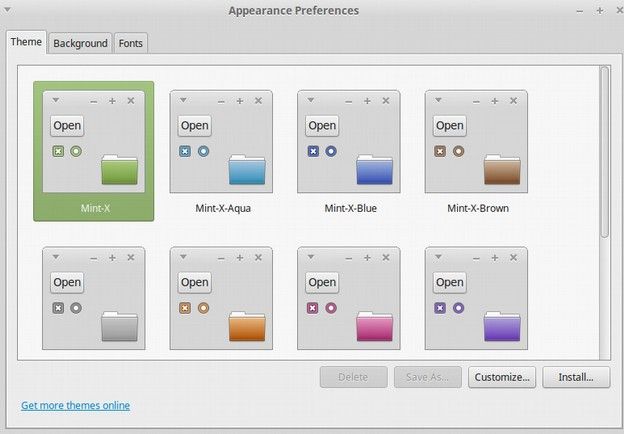Click the blue folder icon in Mint-X-Blue
The width and height of the screenshot is (624, 434).
coord(374,170)
